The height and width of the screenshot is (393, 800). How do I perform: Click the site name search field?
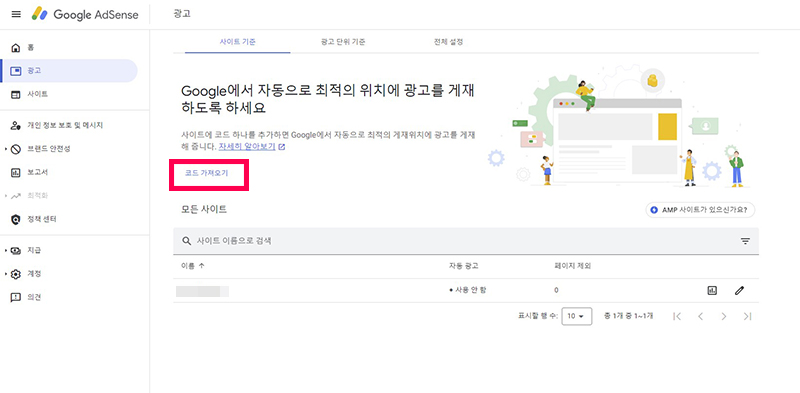[x=466, y=241]
